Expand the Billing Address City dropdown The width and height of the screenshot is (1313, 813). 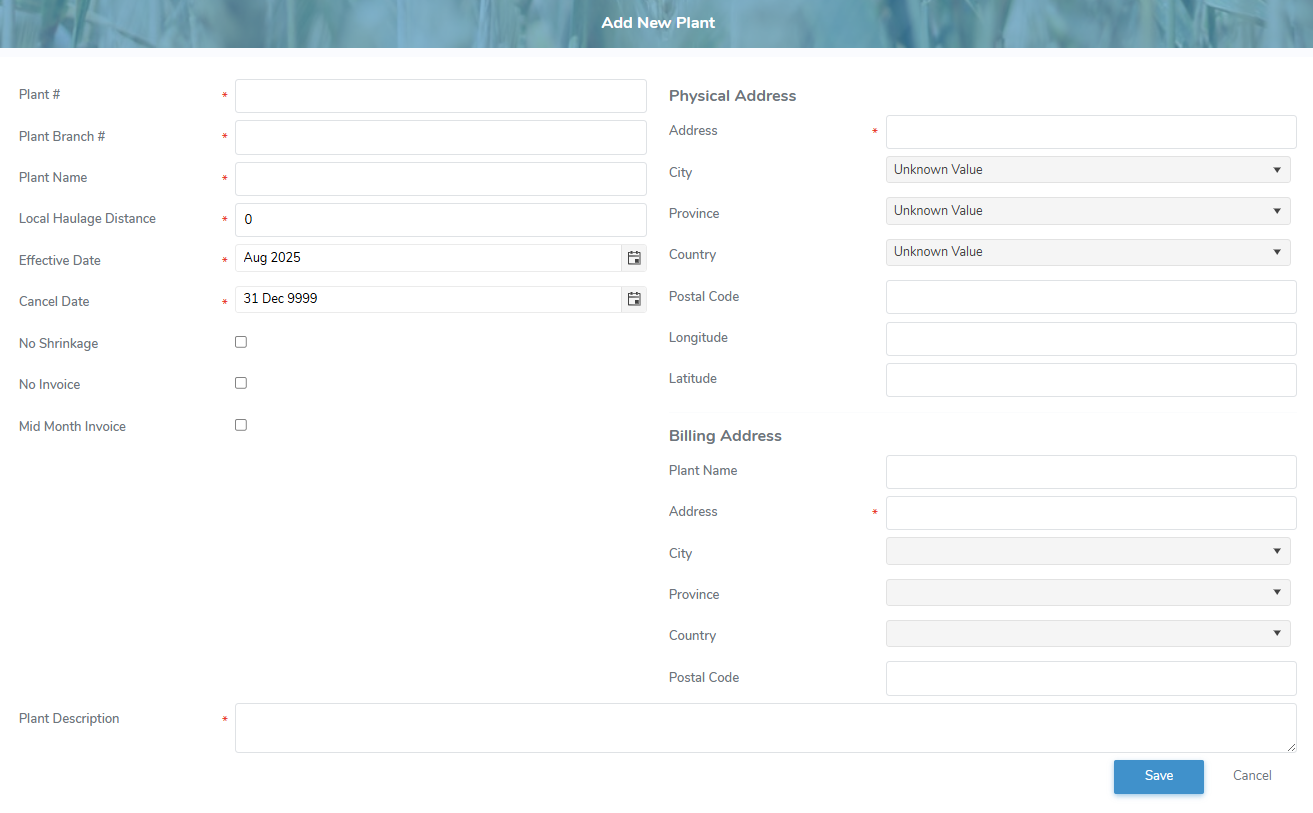coord(1088,551)
